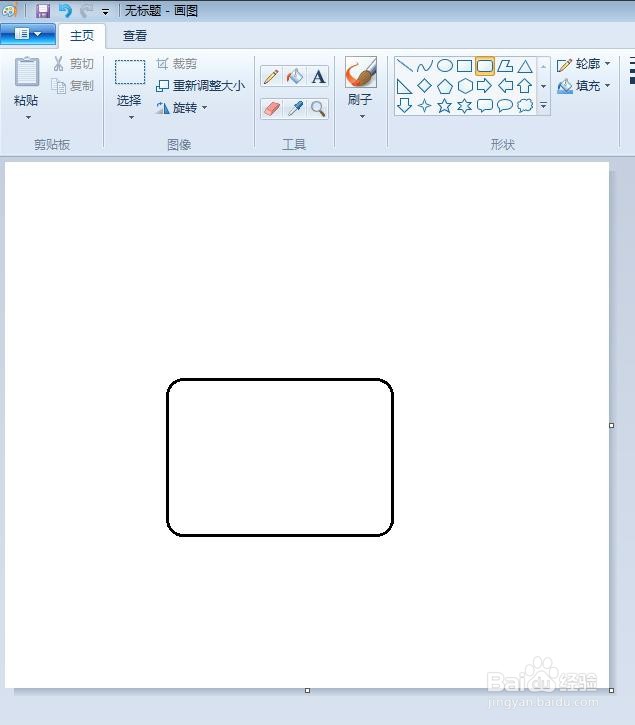Open the Outline (轮廓) dropdown
Screen dimensions: 635x725
(584, 64)
